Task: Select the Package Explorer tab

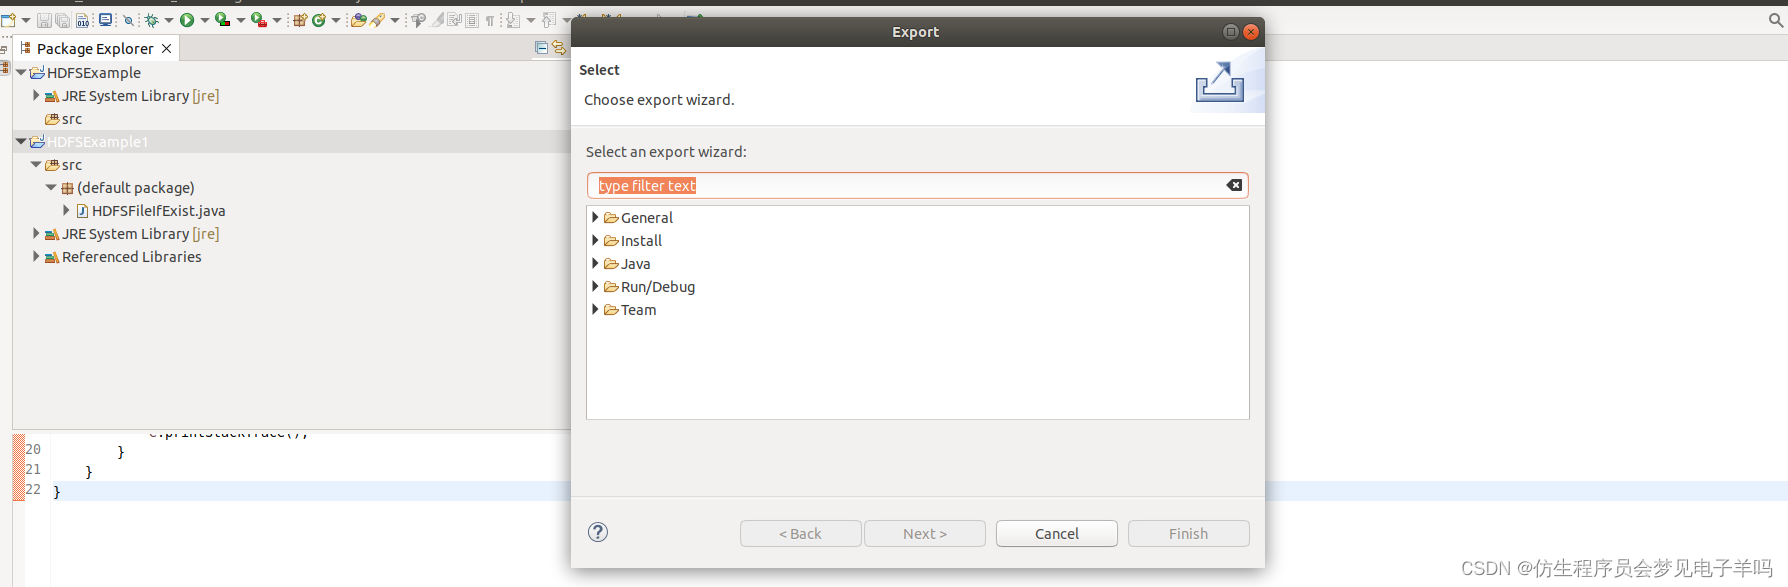Action: click(95, 48)
